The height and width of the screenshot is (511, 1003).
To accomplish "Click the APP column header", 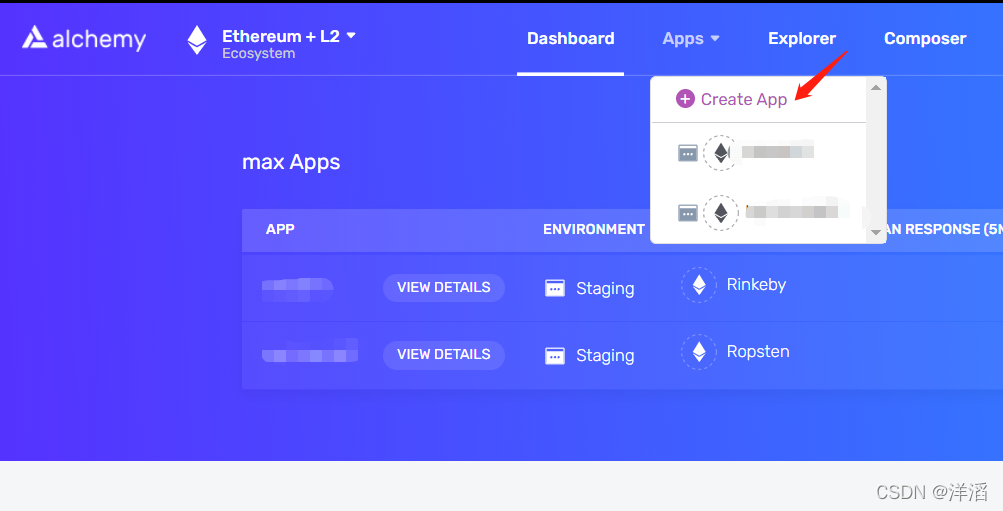I will point(280,229).
